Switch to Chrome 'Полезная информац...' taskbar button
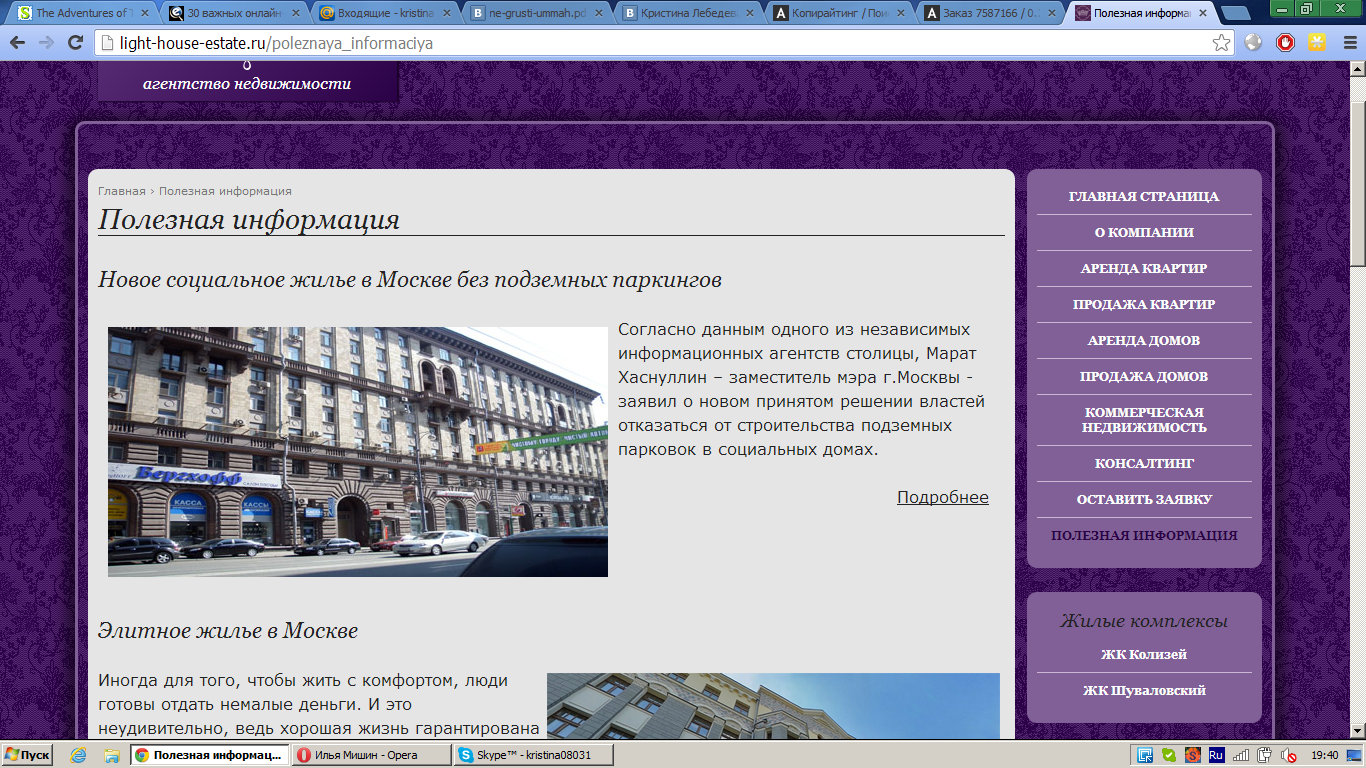This screenshot has width=1366, height=768. click(x=210, y=755)
